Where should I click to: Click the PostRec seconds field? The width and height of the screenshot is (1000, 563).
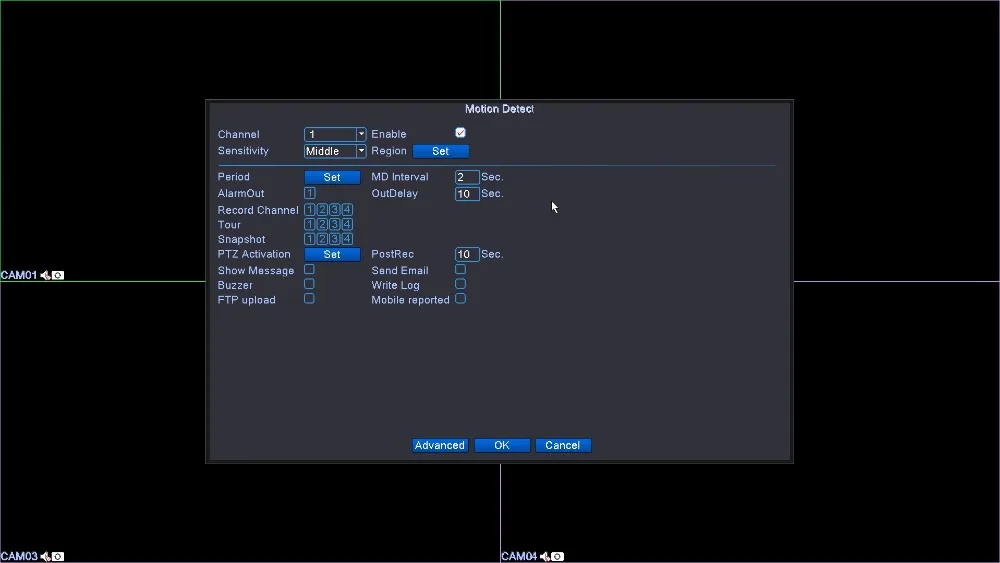pos(467,254)
